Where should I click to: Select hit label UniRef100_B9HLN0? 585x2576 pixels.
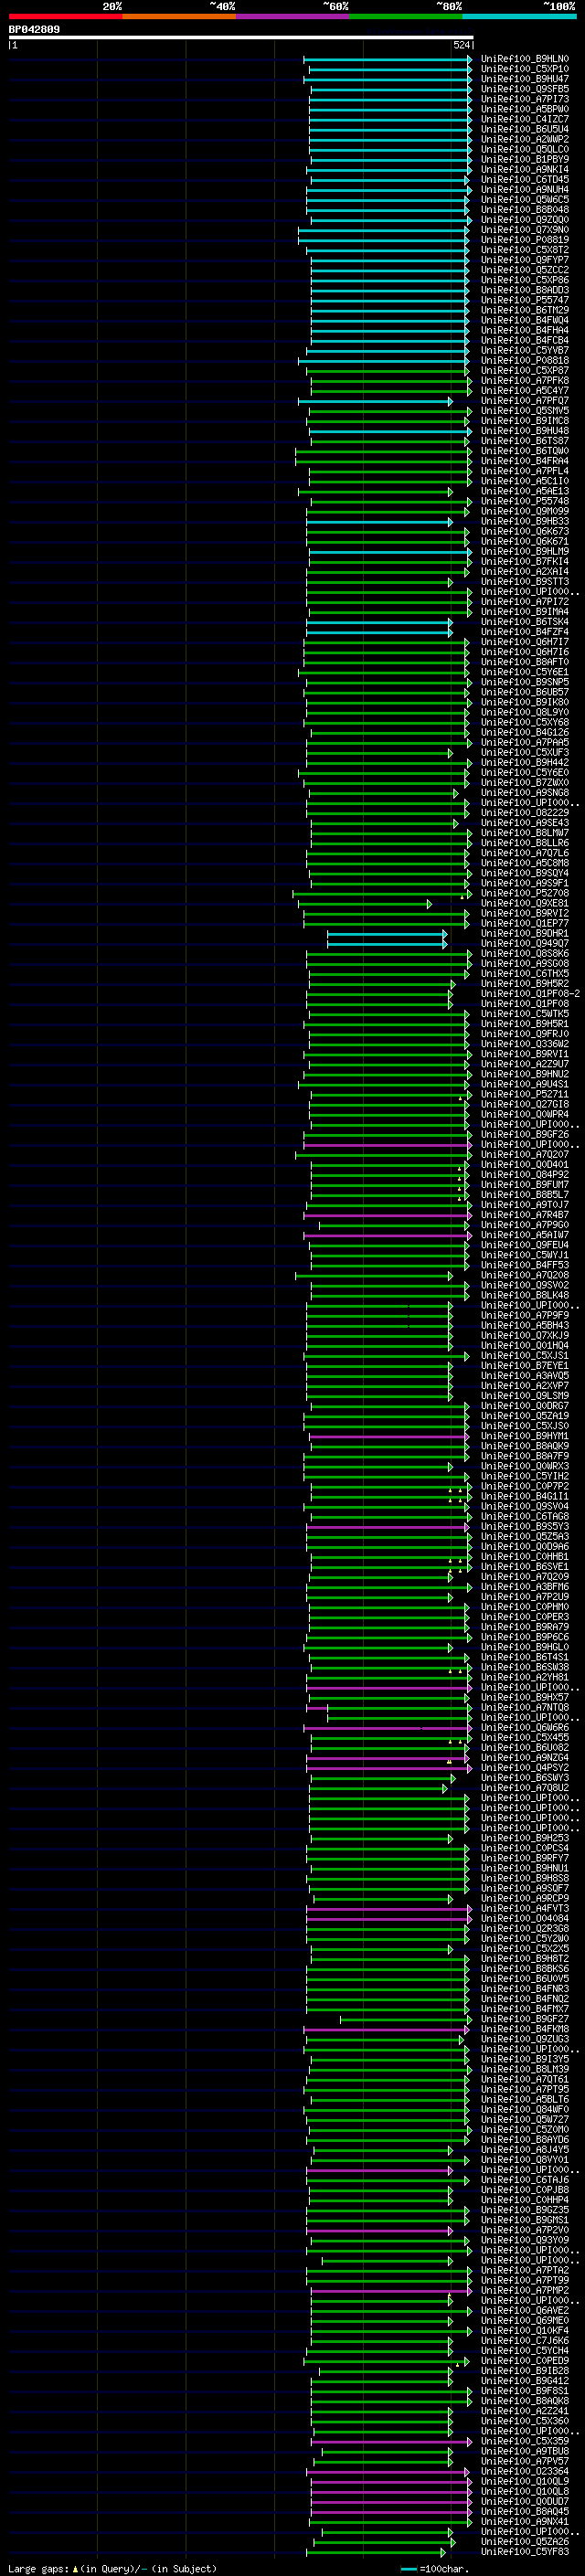[x=525, y=59]
